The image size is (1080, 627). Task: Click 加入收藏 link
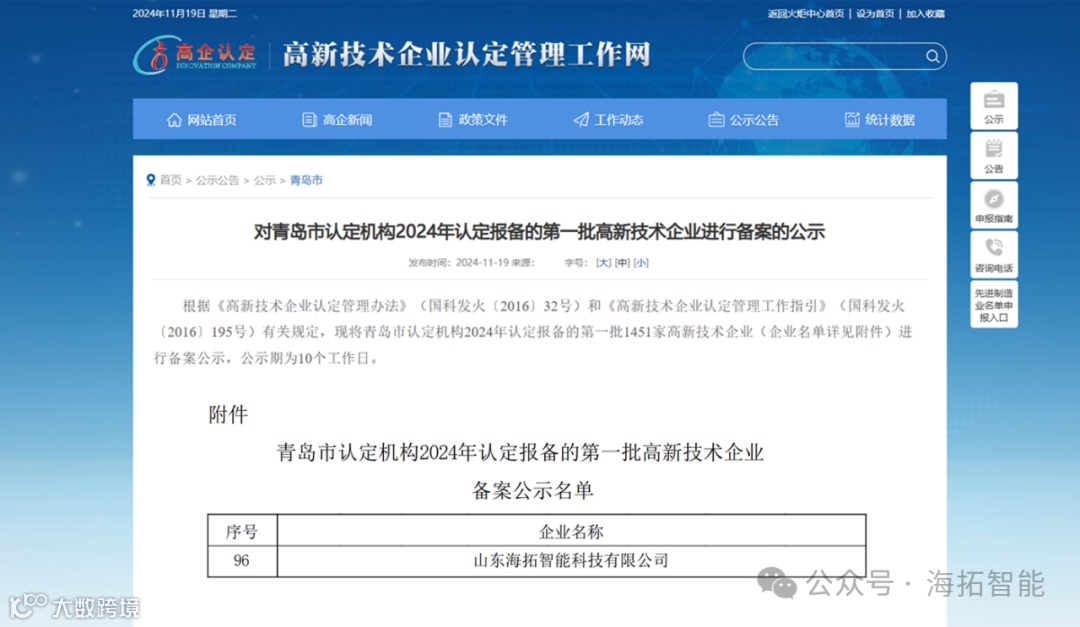click(x=925, y=14)
